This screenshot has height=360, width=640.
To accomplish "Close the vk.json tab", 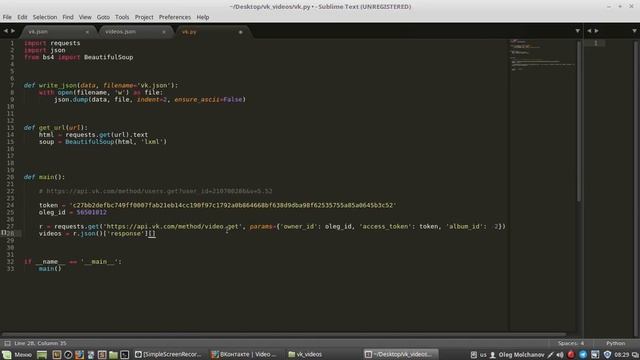I will click(87, 32).
